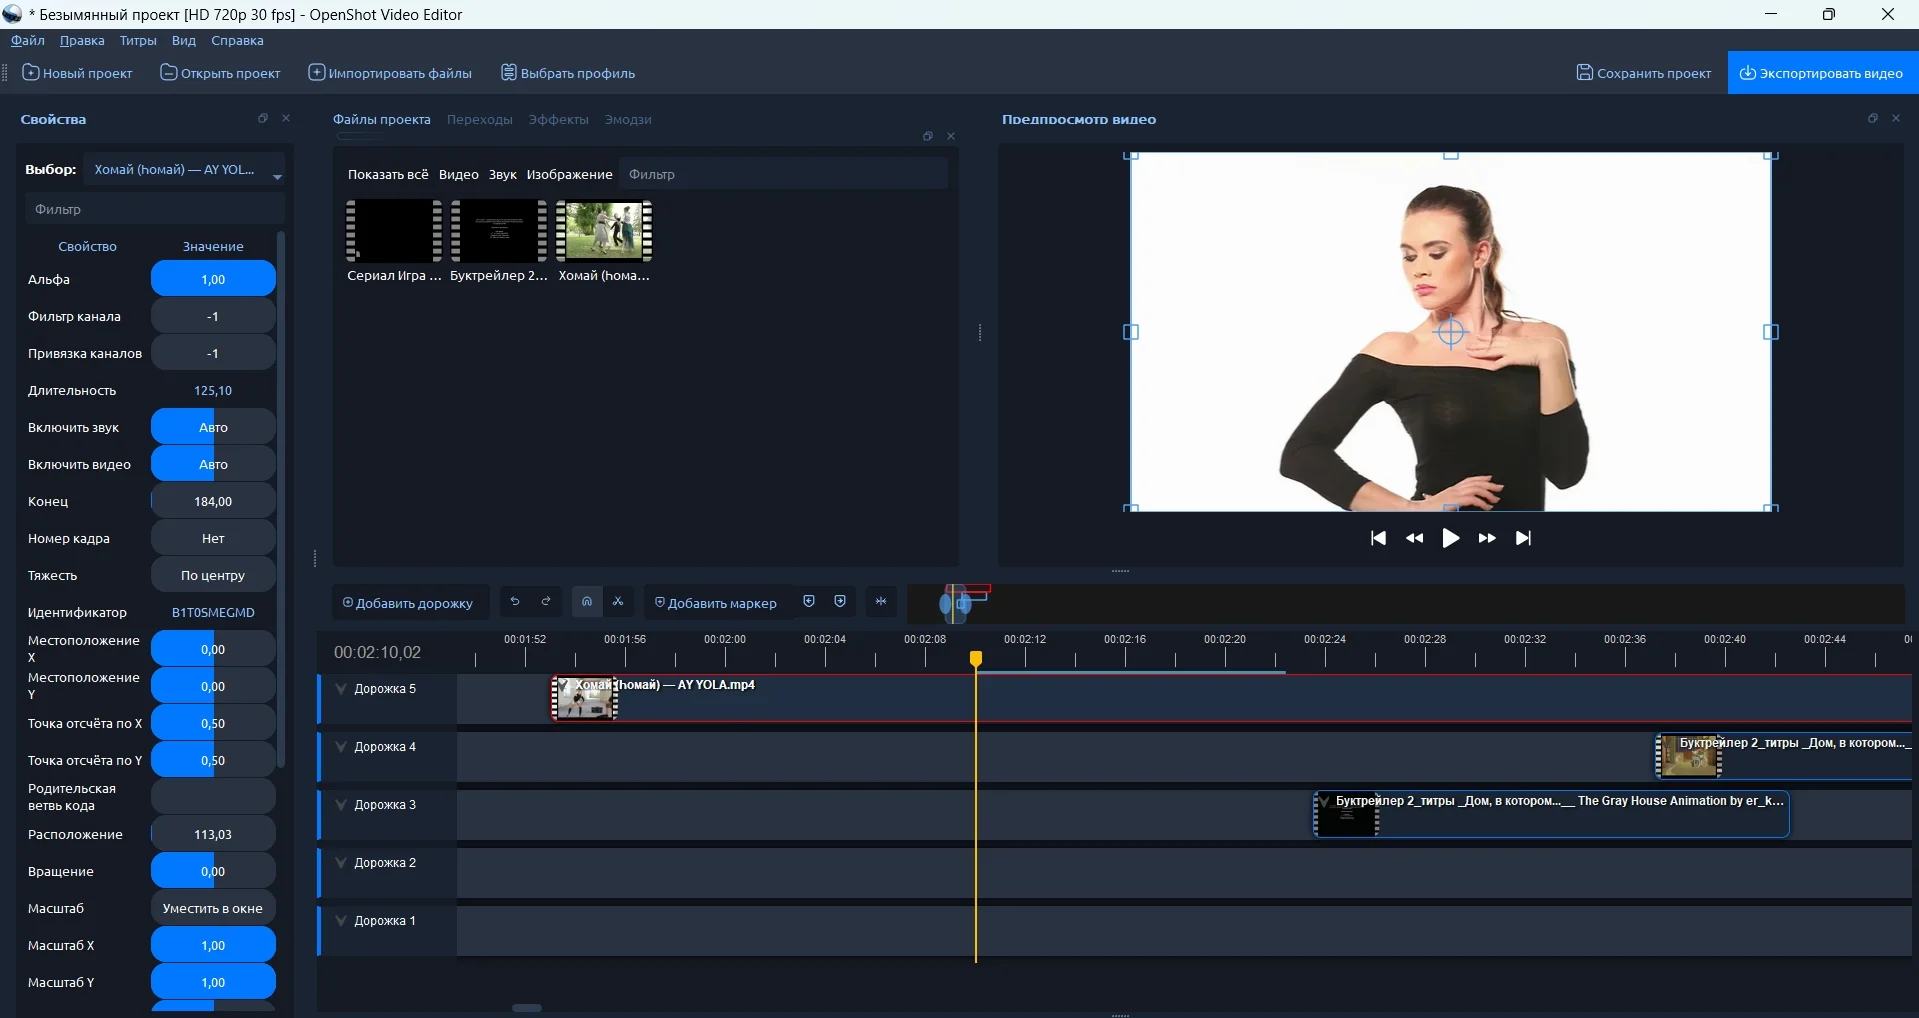Open the Выбор clip selection dropdown
1919x1018 pixels.
pos(185,170)
